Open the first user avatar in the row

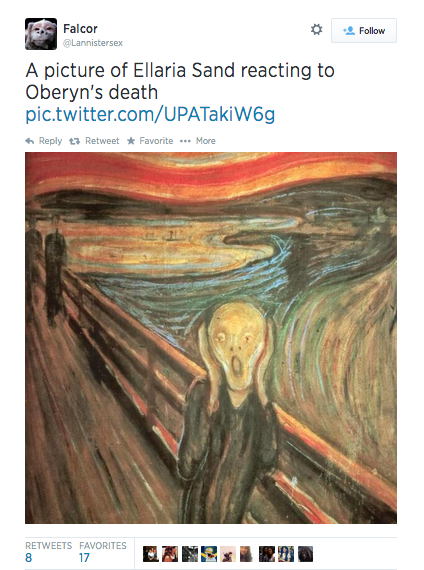[151, 554]
